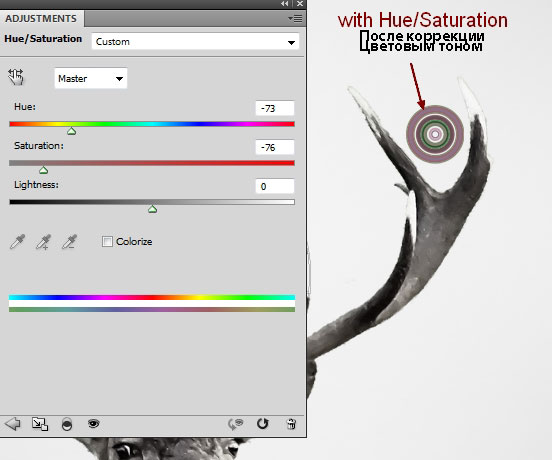
Task: Collapse the panel with double arrows
Action: pyautogui.click(x=284, y=4)
